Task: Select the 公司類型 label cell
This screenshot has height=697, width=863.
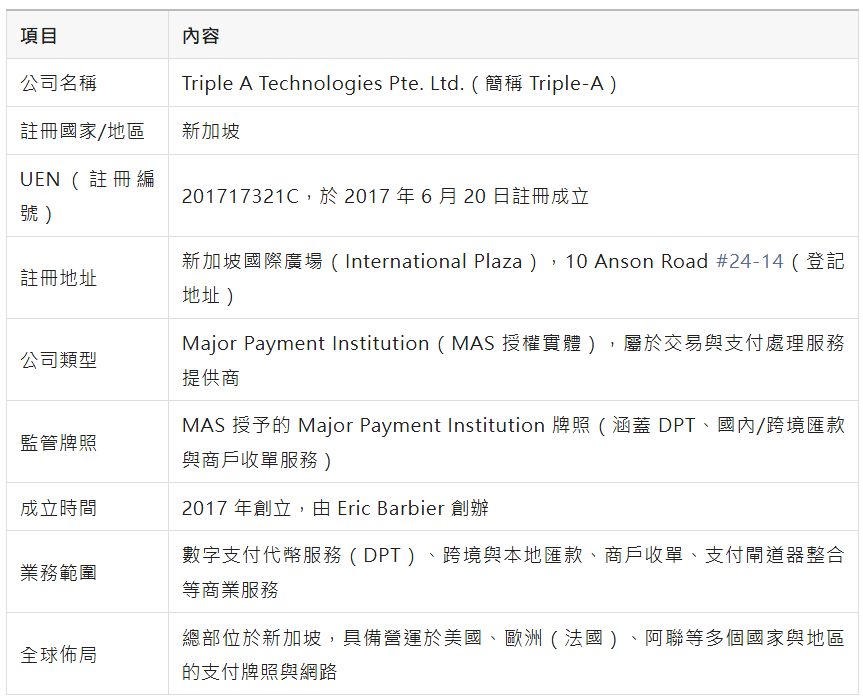Action: 59,361
